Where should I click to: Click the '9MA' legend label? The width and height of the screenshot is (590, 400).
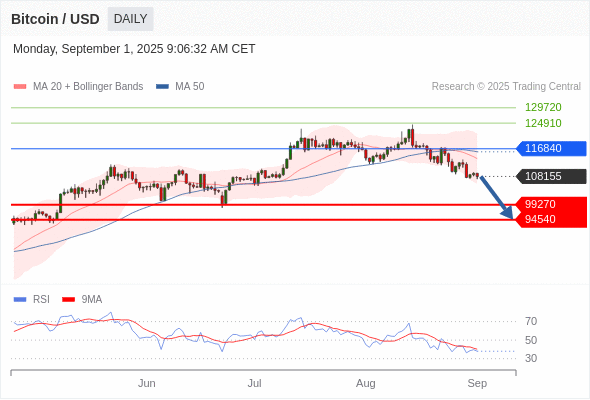click(x=92, y=300)
